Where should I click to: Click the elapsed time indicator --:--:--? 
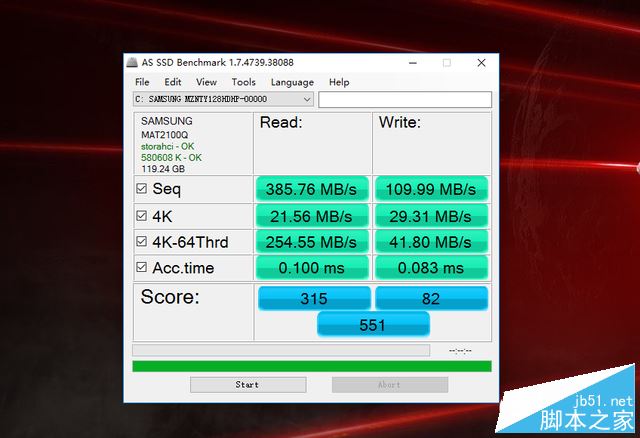(x=460, y=351)
